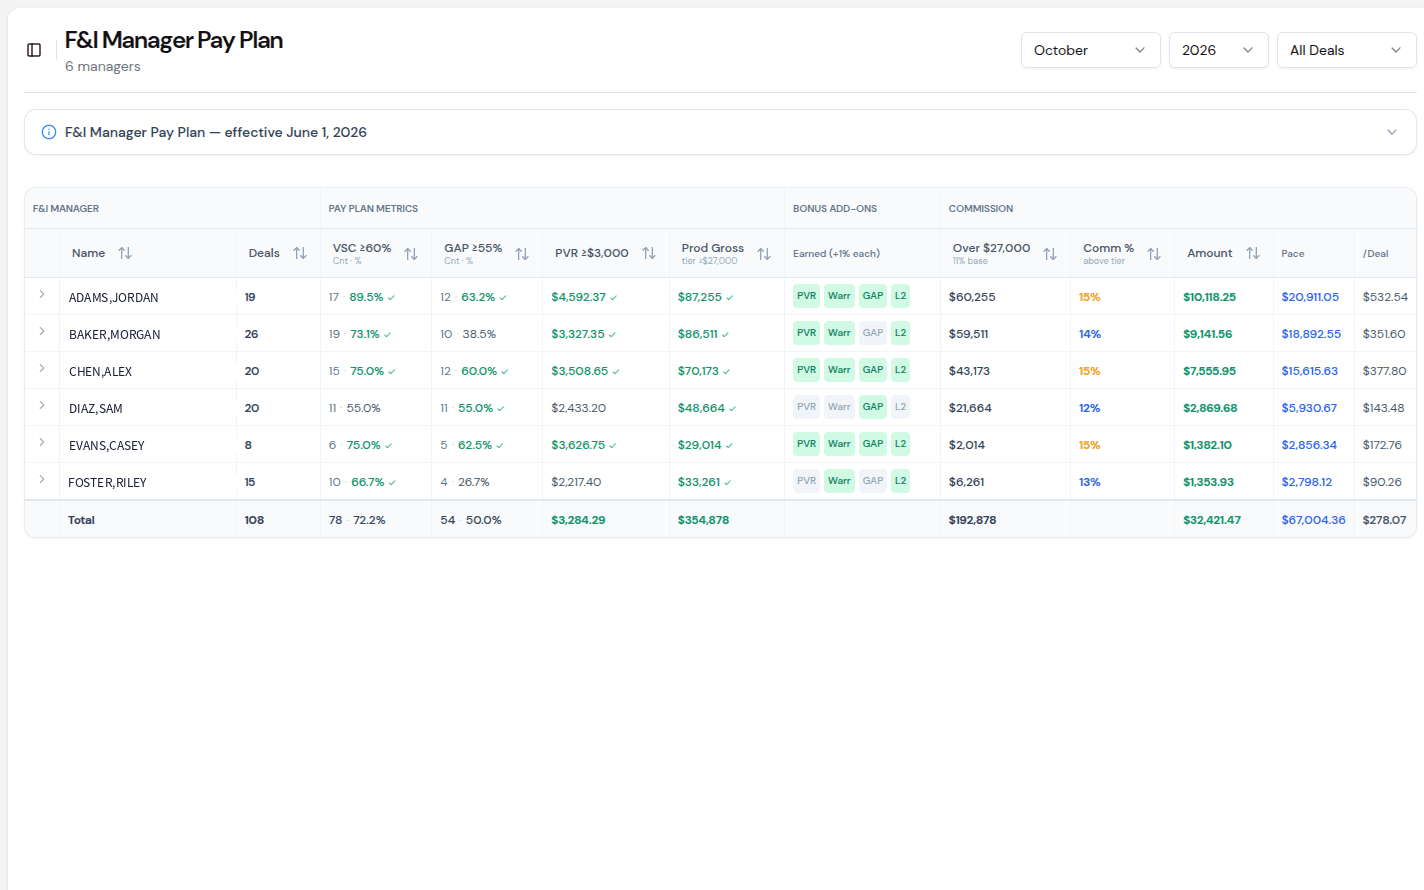The height and width of the screenshot is (890, 1424).
Task: Click the F&I Manager Pay Plan title
Action: (x=174, y=40)
